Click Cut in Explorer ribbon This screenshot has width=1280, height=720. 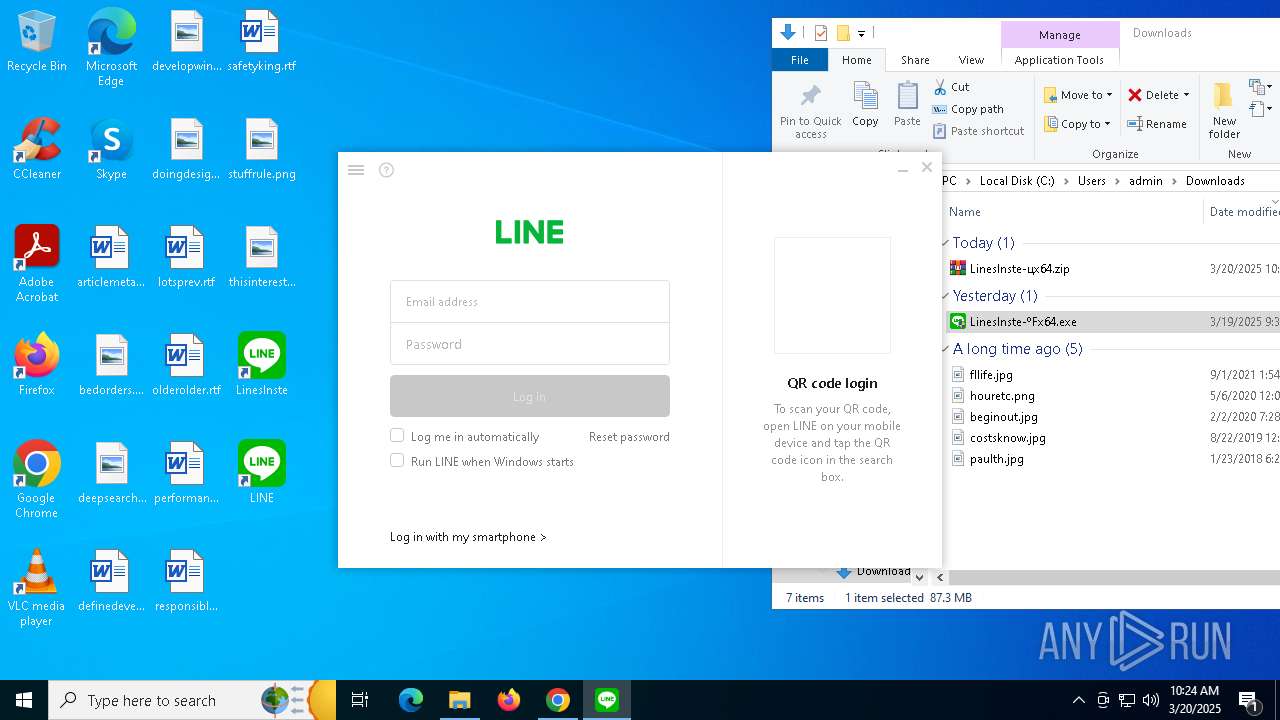951,87
